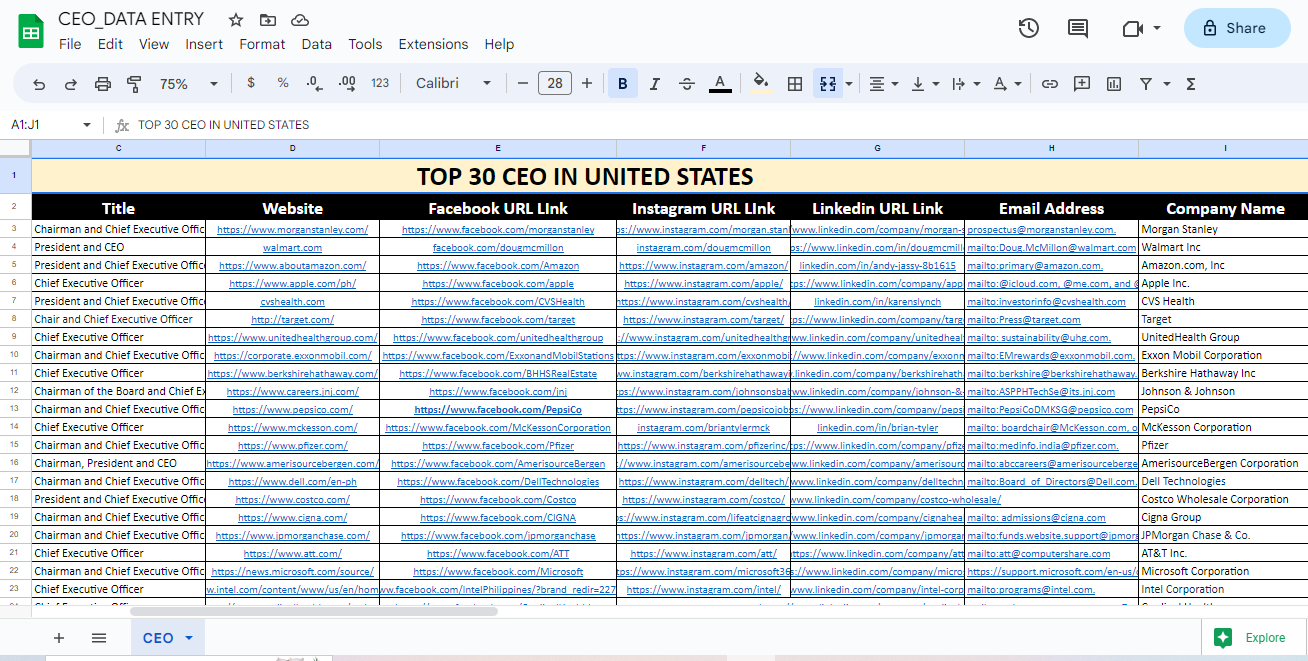Screen dimensions: 1308x661
Task: Click the Share button
Action: point(1236,28)
